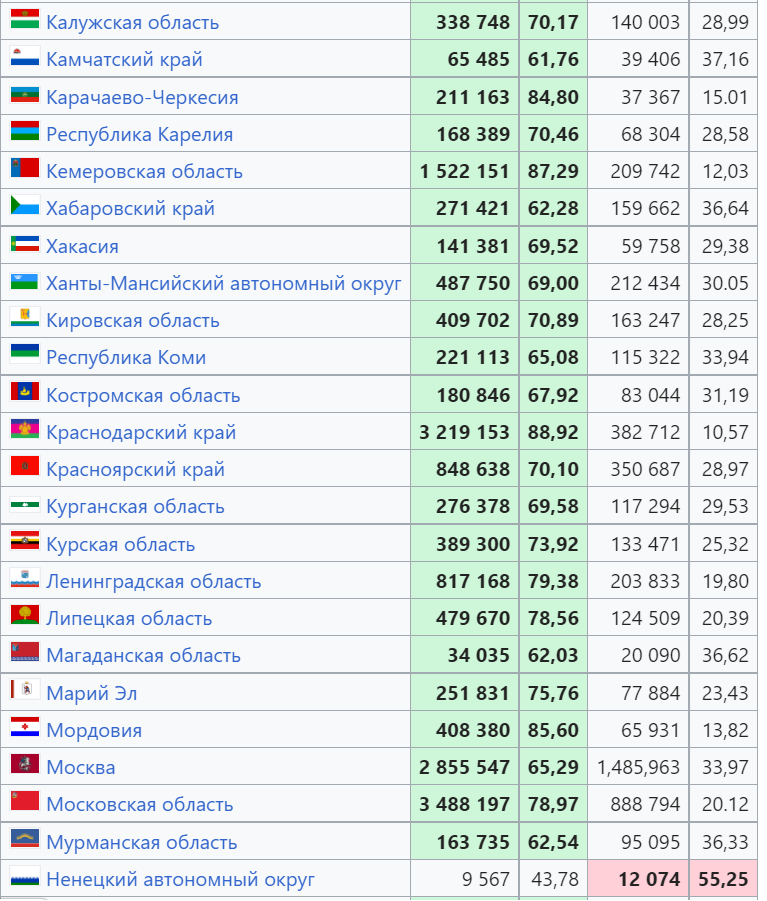Click the Kamchatka Krai flag icon
Viewport: 767px width, 901px height.
click(x=25, y=56)
